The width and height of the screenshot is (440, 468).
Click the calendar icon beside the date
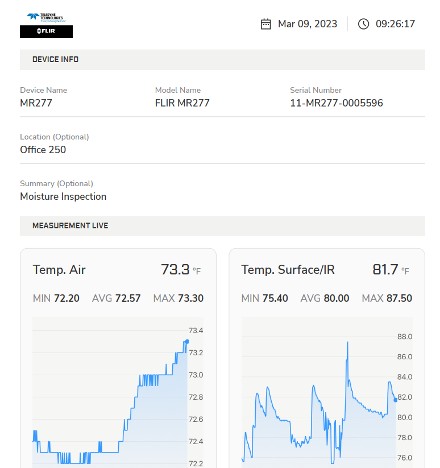point(266,24)
